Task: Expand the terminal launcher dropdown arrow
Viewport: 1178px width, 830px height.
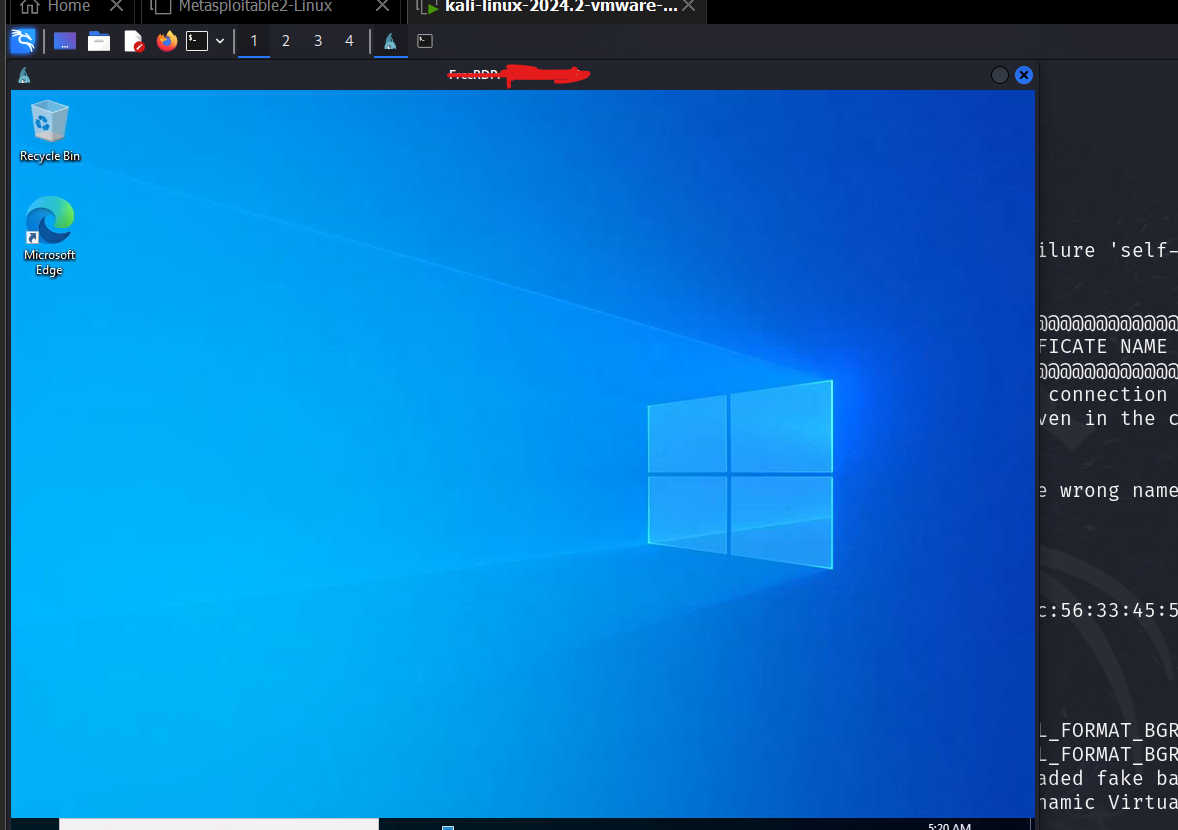Action: [x=220, y=41]
